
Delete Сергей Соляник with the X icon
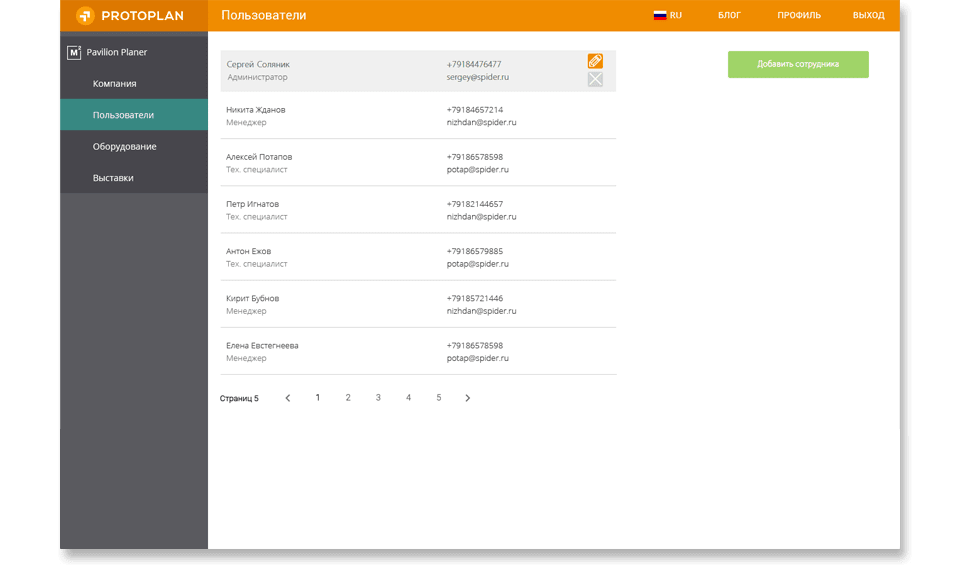click(x=595, y=79)
